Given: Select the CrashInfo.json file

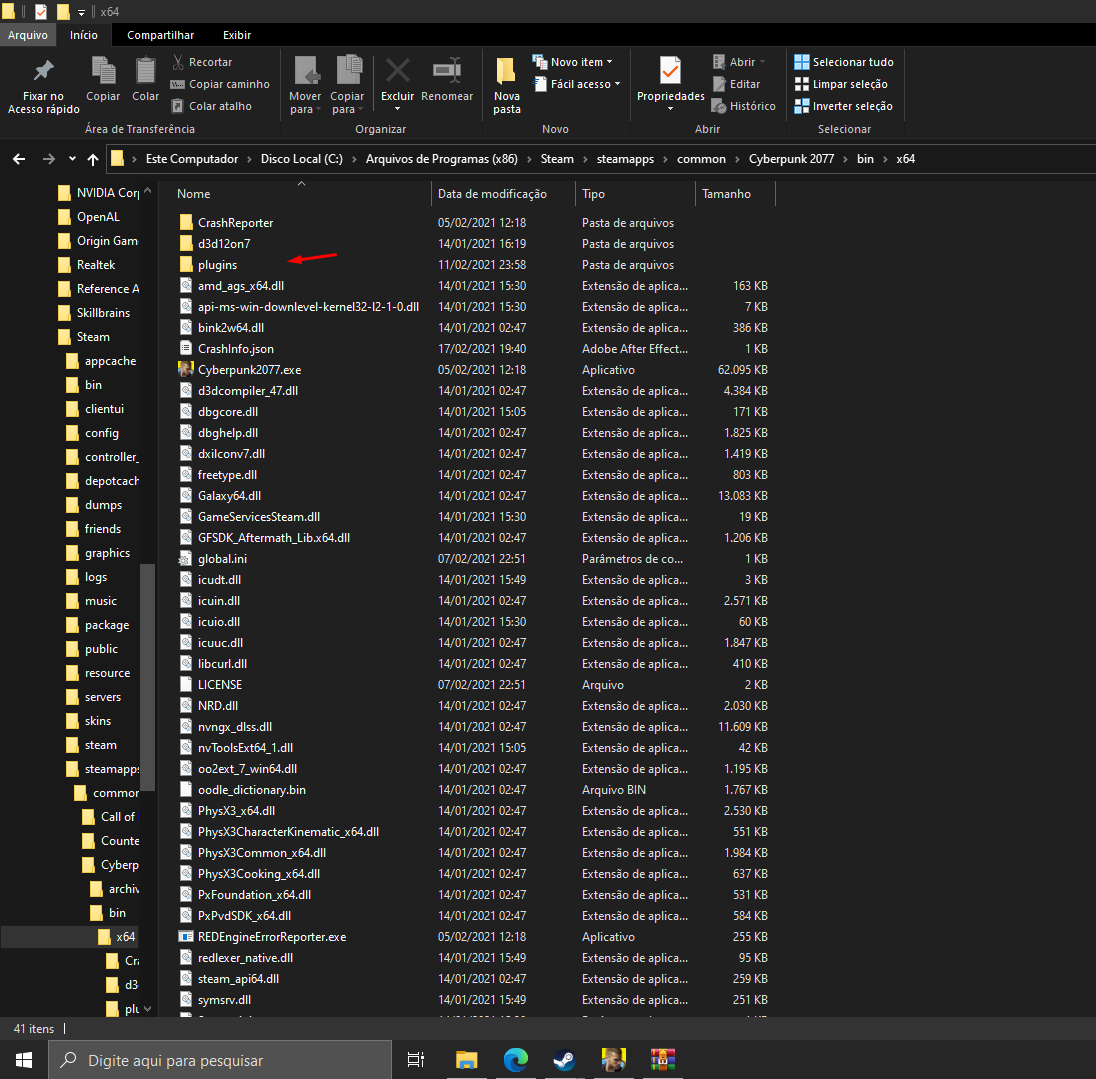Looking at the screenshot, I should point(236,349).
